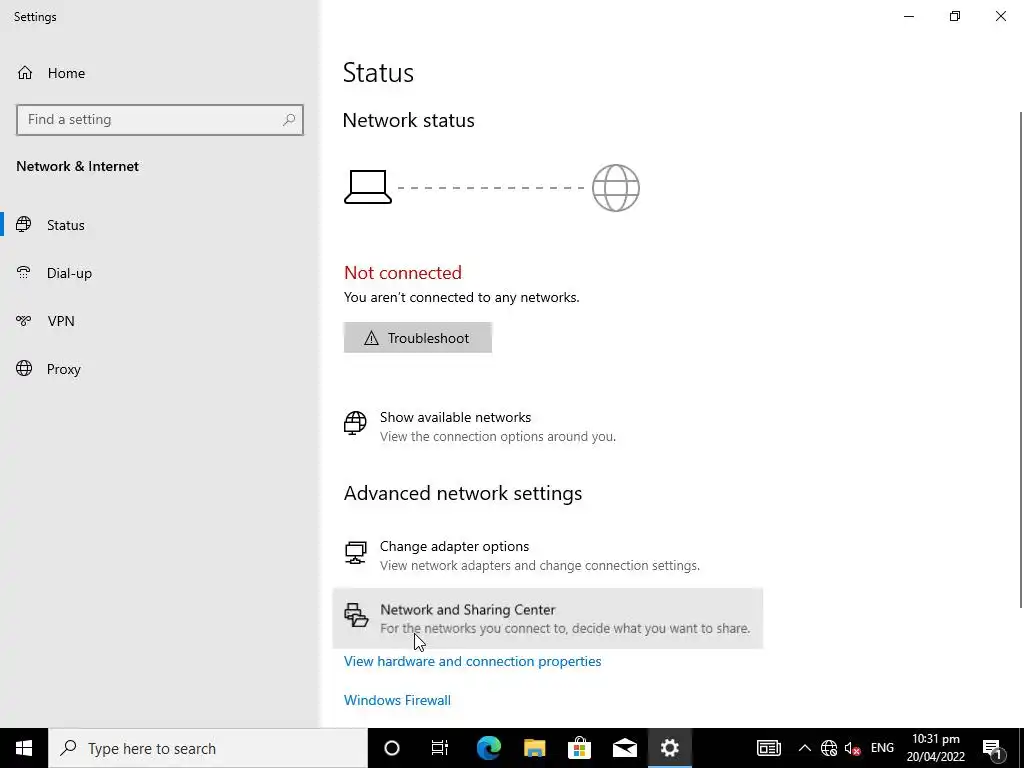The image size is (1024, 768).
Task: Open Cortana circle icon on taskbar
Action: click(x=392, y=748)
